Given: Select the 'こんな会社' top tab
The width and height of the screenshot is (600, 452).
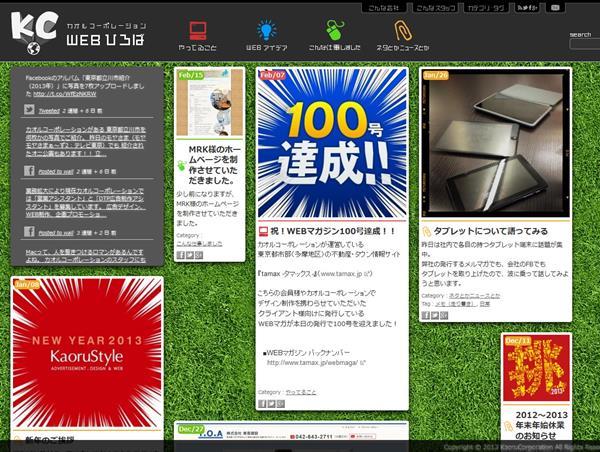Looking at the screenshot, I should click(x=384, y=8).
